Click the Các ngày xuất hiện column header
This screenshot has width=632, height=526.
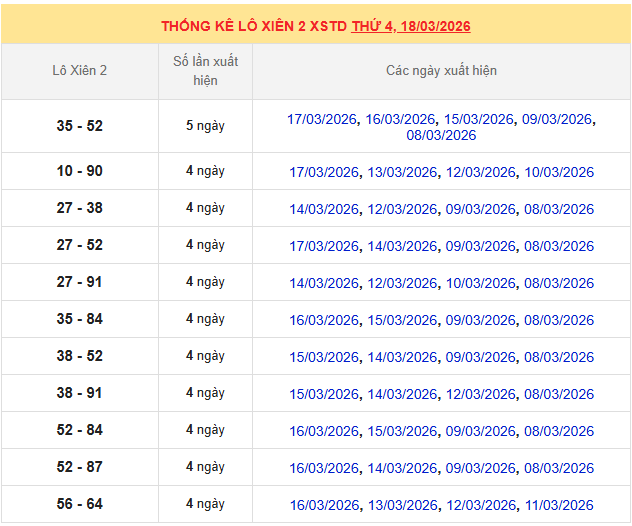pos(441,71)
